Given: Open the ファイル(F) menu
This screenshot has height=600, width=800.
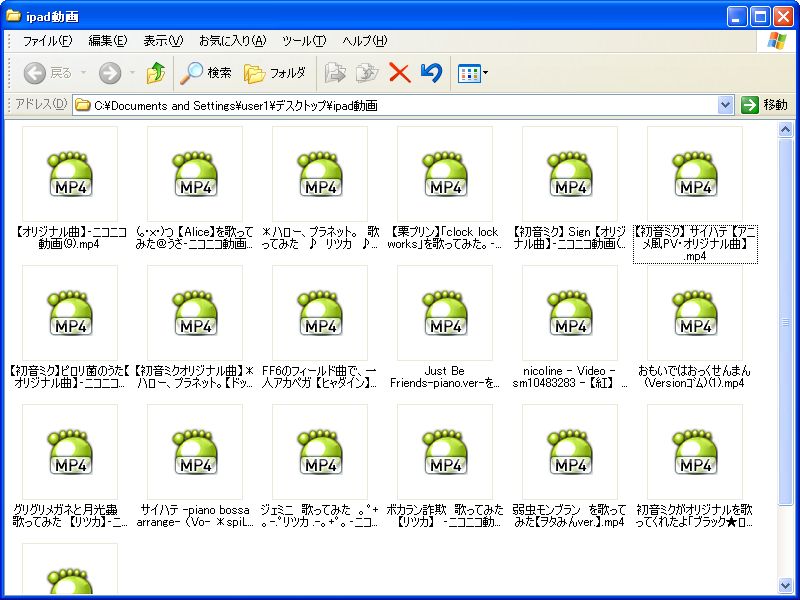Looking at the screenshot, I should [47, 41].
